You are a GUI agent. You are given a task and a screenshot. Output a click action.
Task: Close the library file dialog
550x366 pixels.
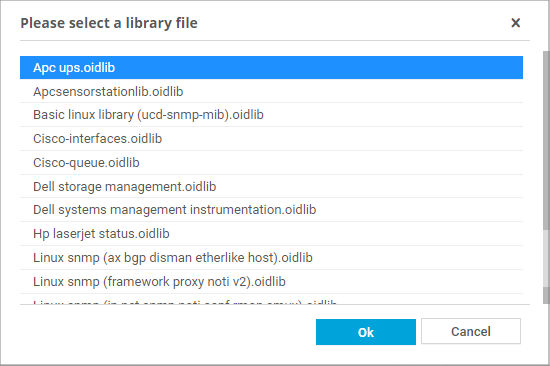(x=515, y=23)
